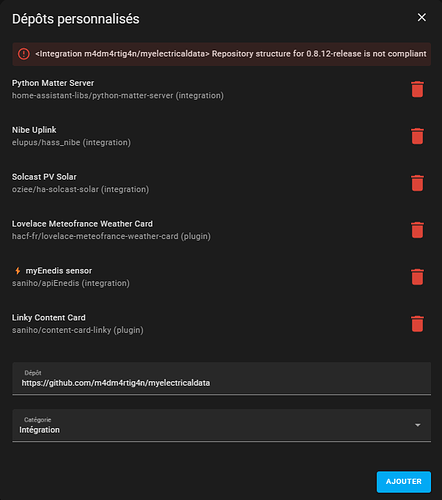Delete the Linky Content Card repository

417,324
